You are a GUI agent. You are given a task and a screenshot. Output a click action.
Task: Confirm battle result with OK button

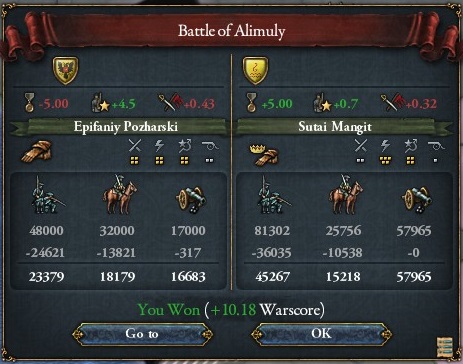tap(321, 334)
